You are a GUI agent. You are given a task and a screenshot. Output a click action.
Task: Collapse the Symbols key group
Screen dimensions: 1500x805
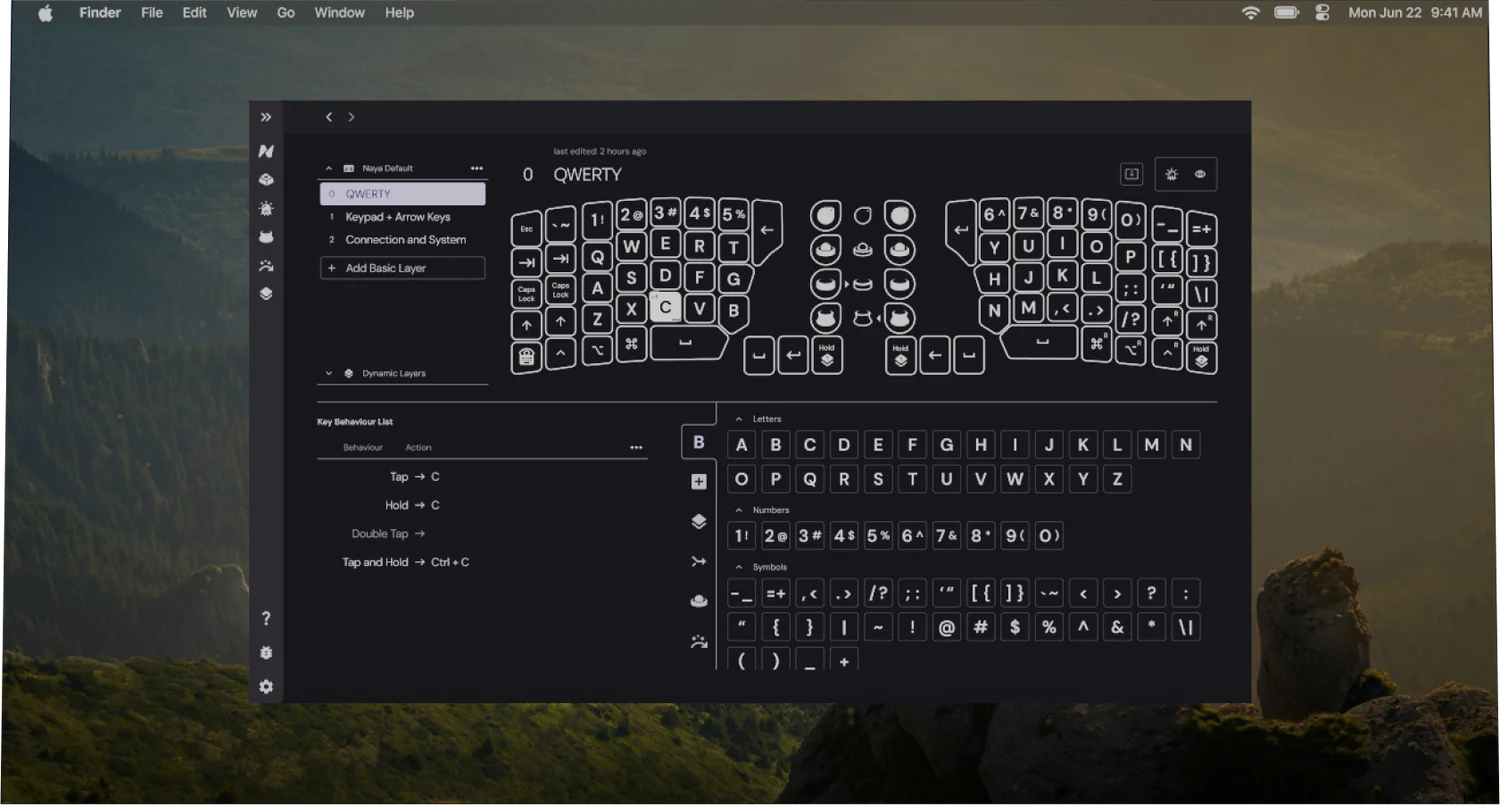point(739,567)
